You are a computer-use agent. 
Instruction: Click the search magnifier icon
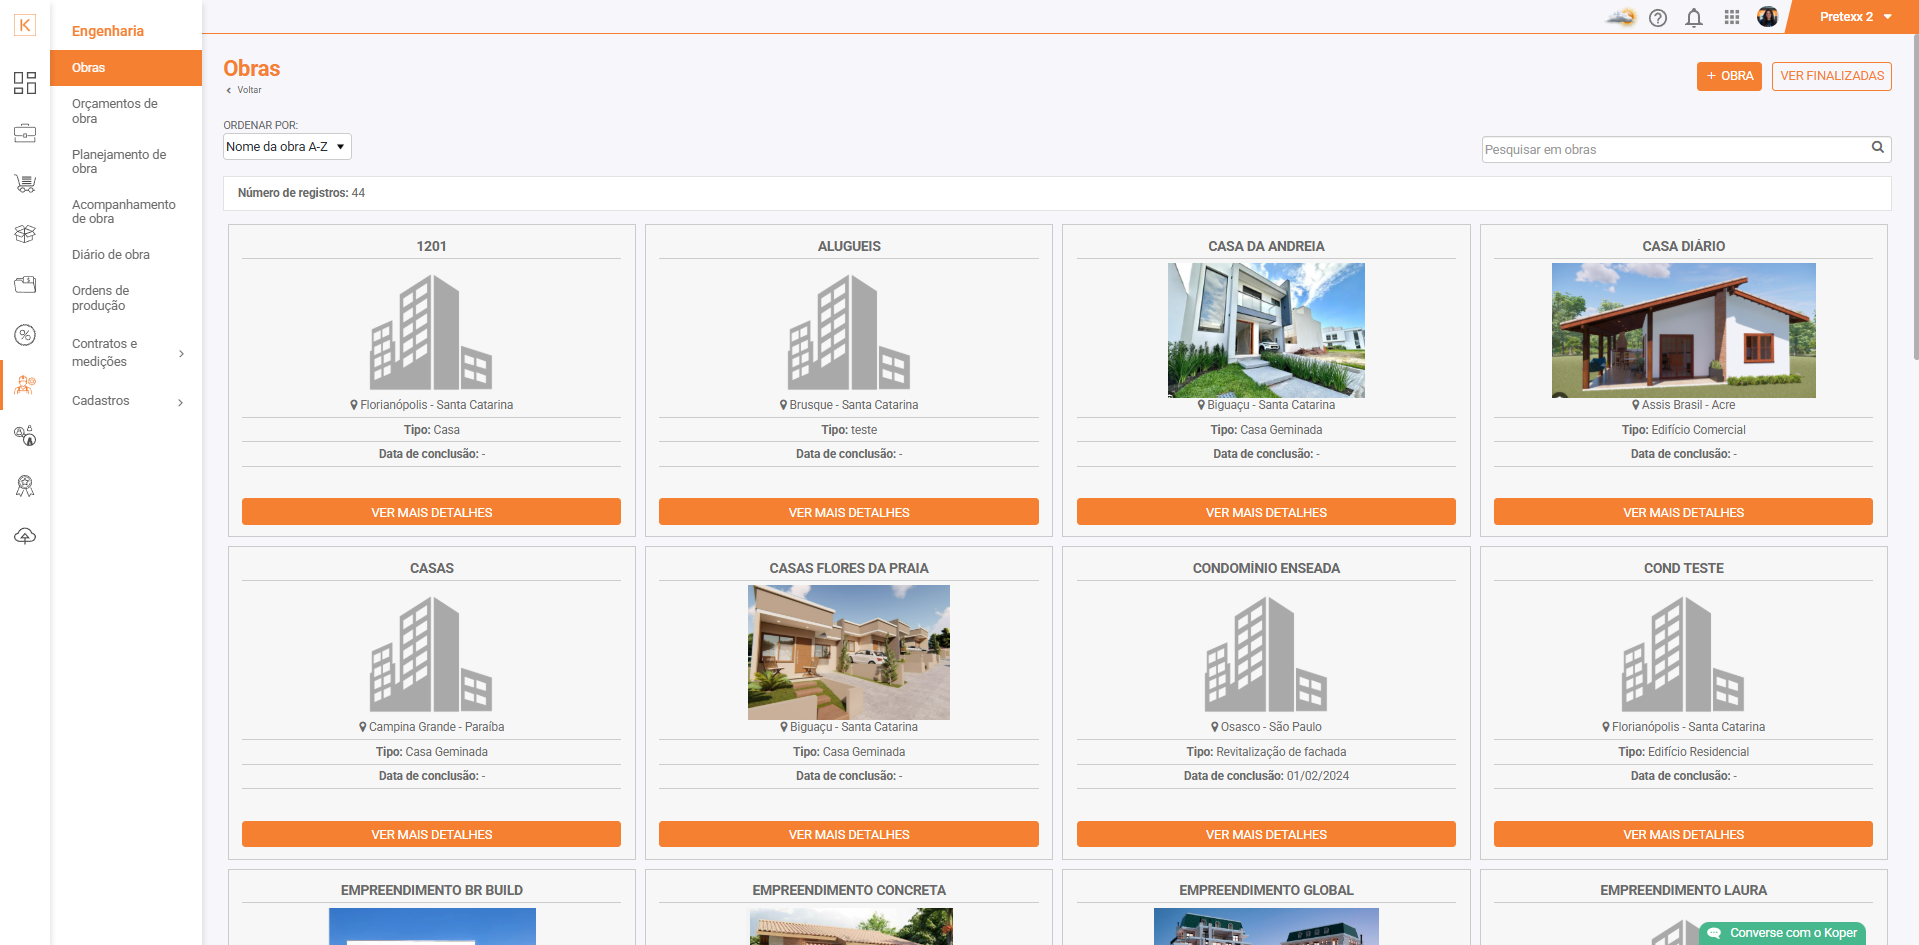pos(1878,148)
